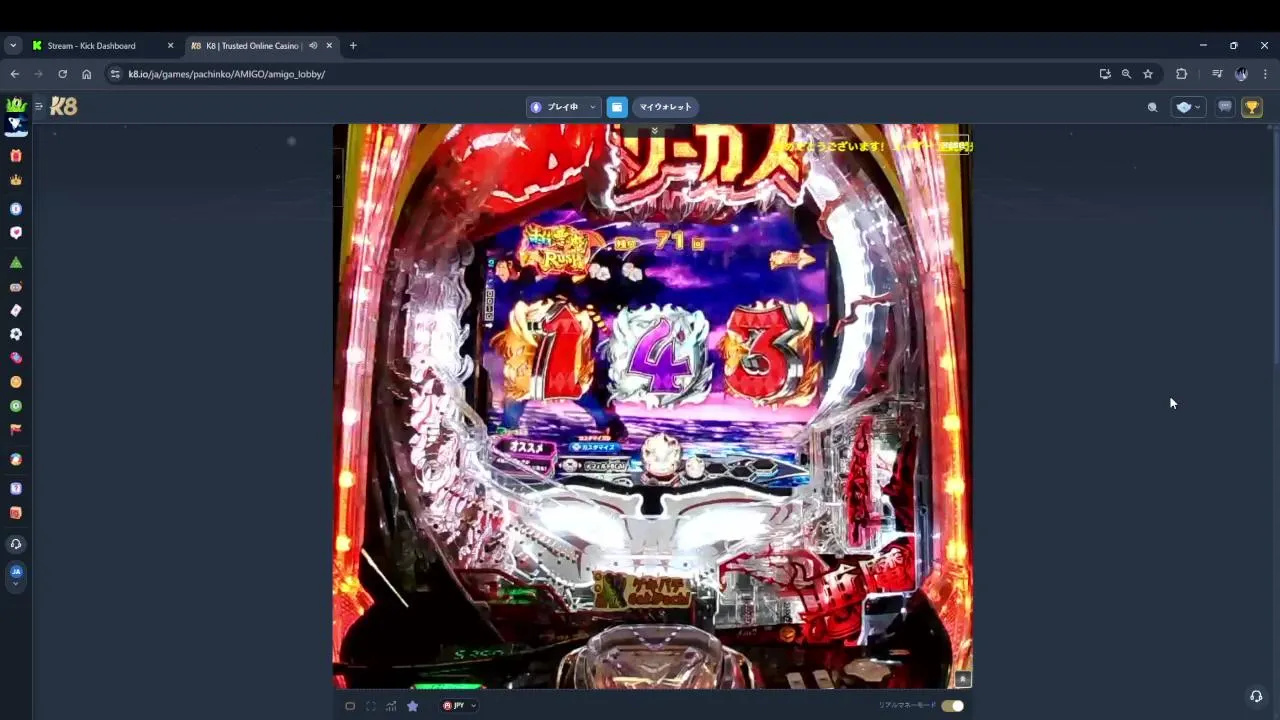Toggle favorite star for this game
Viewport: 1280px width, 720px height.
(x=412, y=706)
